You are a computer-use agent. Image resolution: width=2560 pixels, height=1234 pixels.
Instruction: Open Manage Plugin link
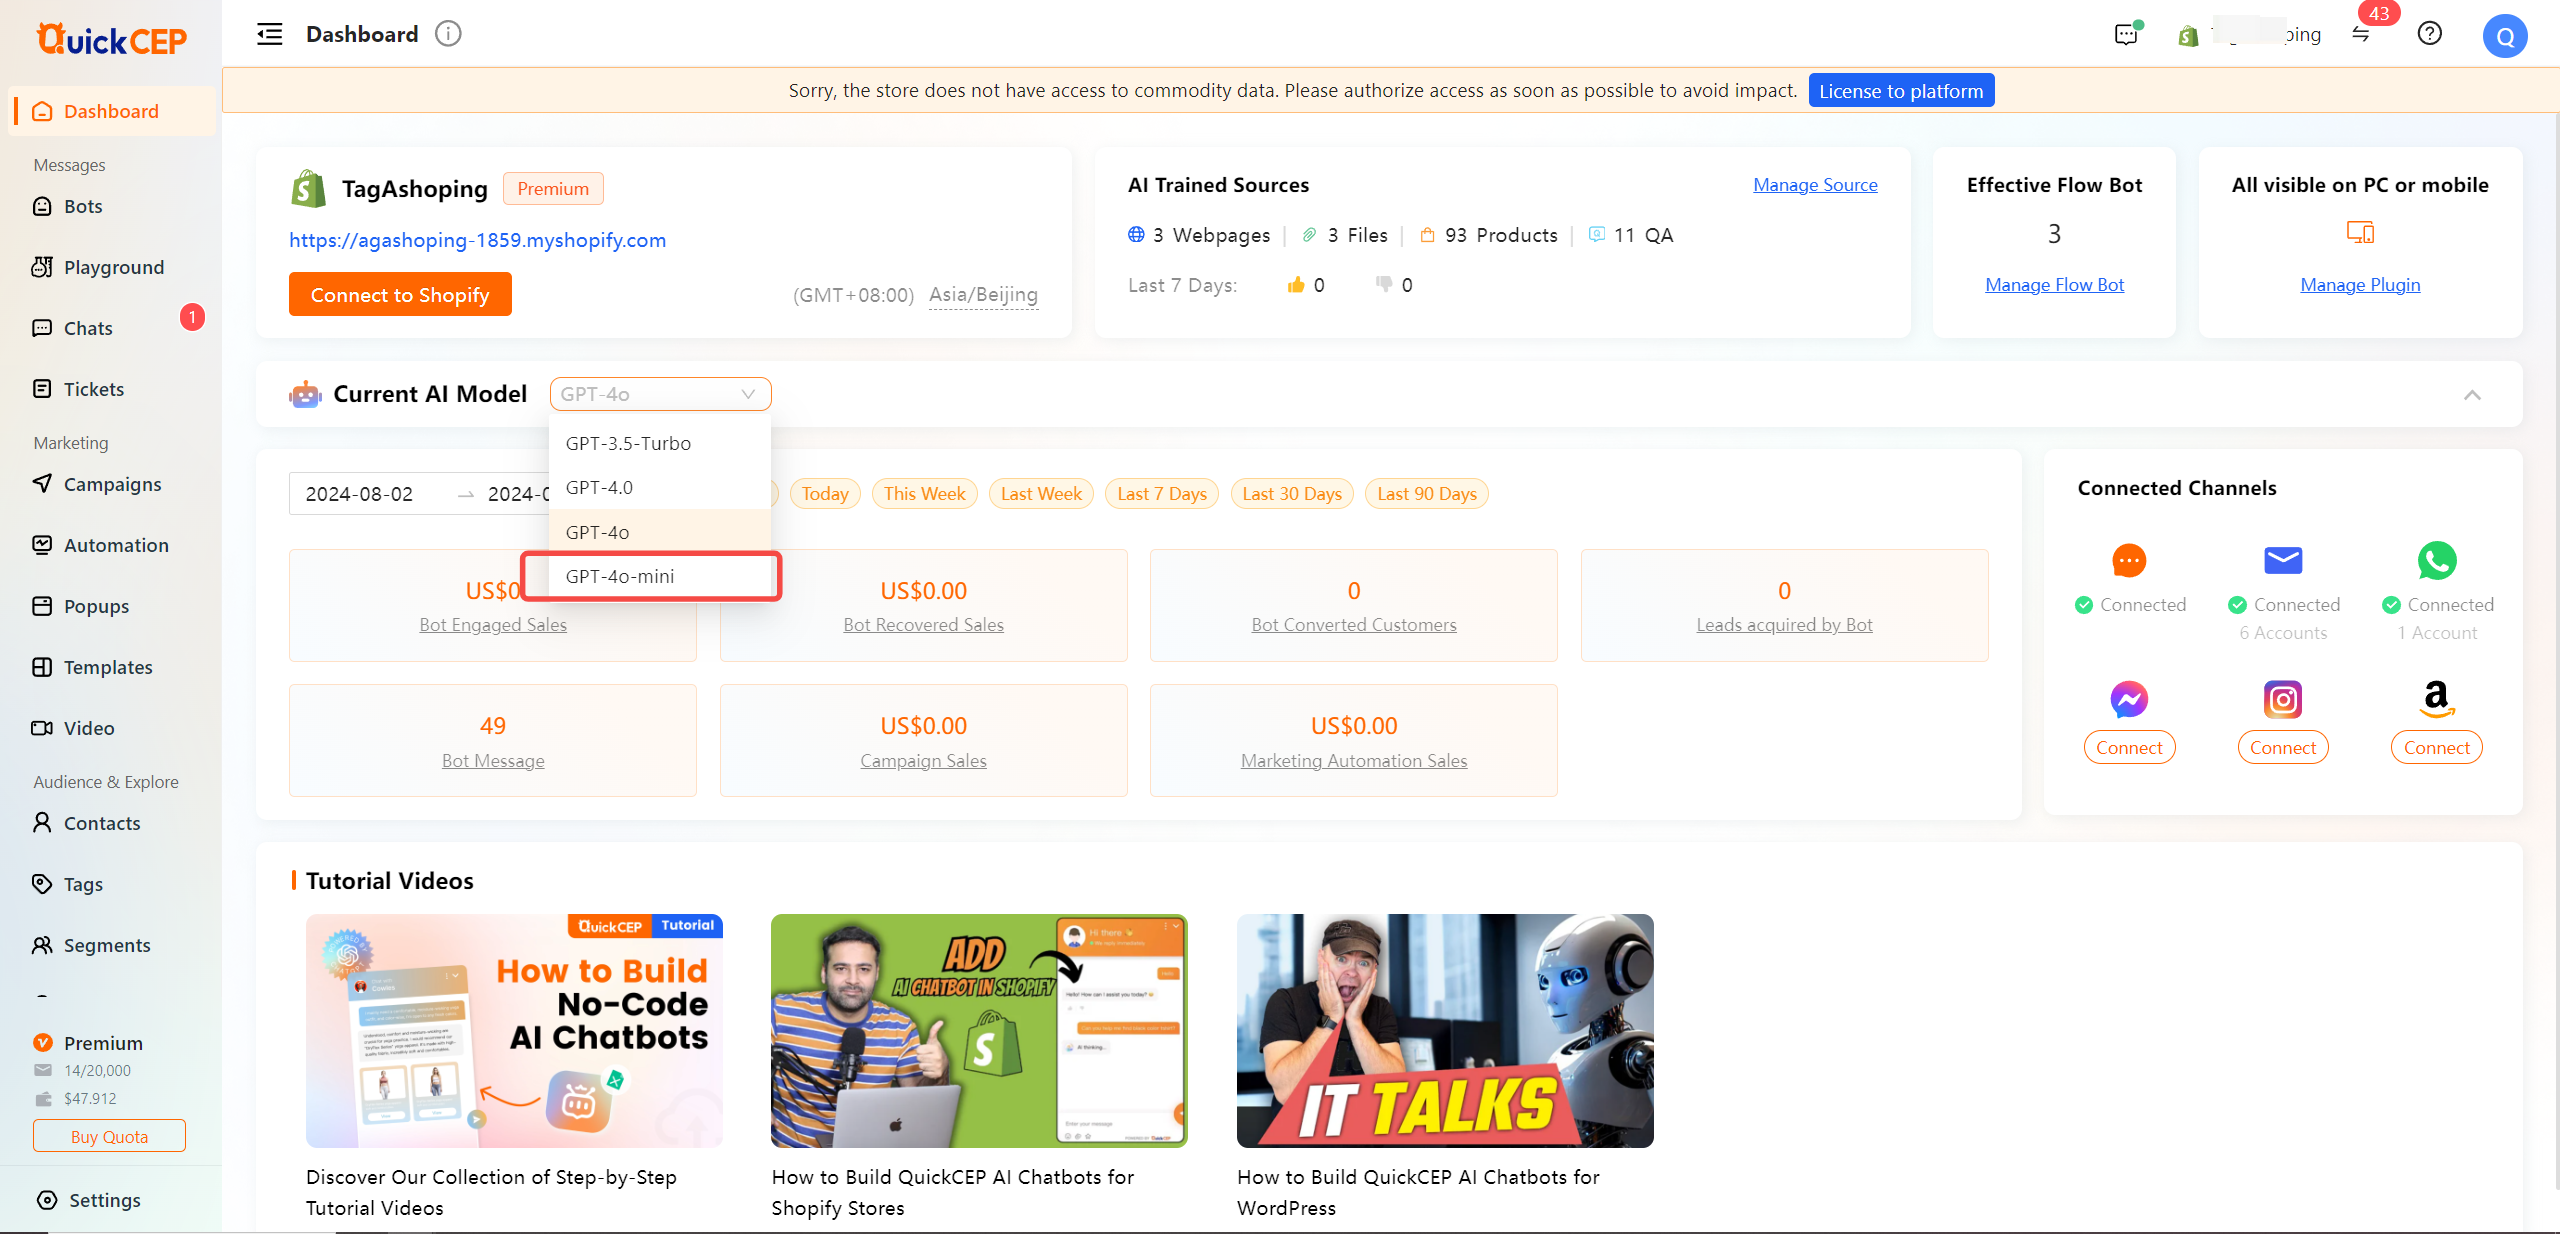point(2360,284)
